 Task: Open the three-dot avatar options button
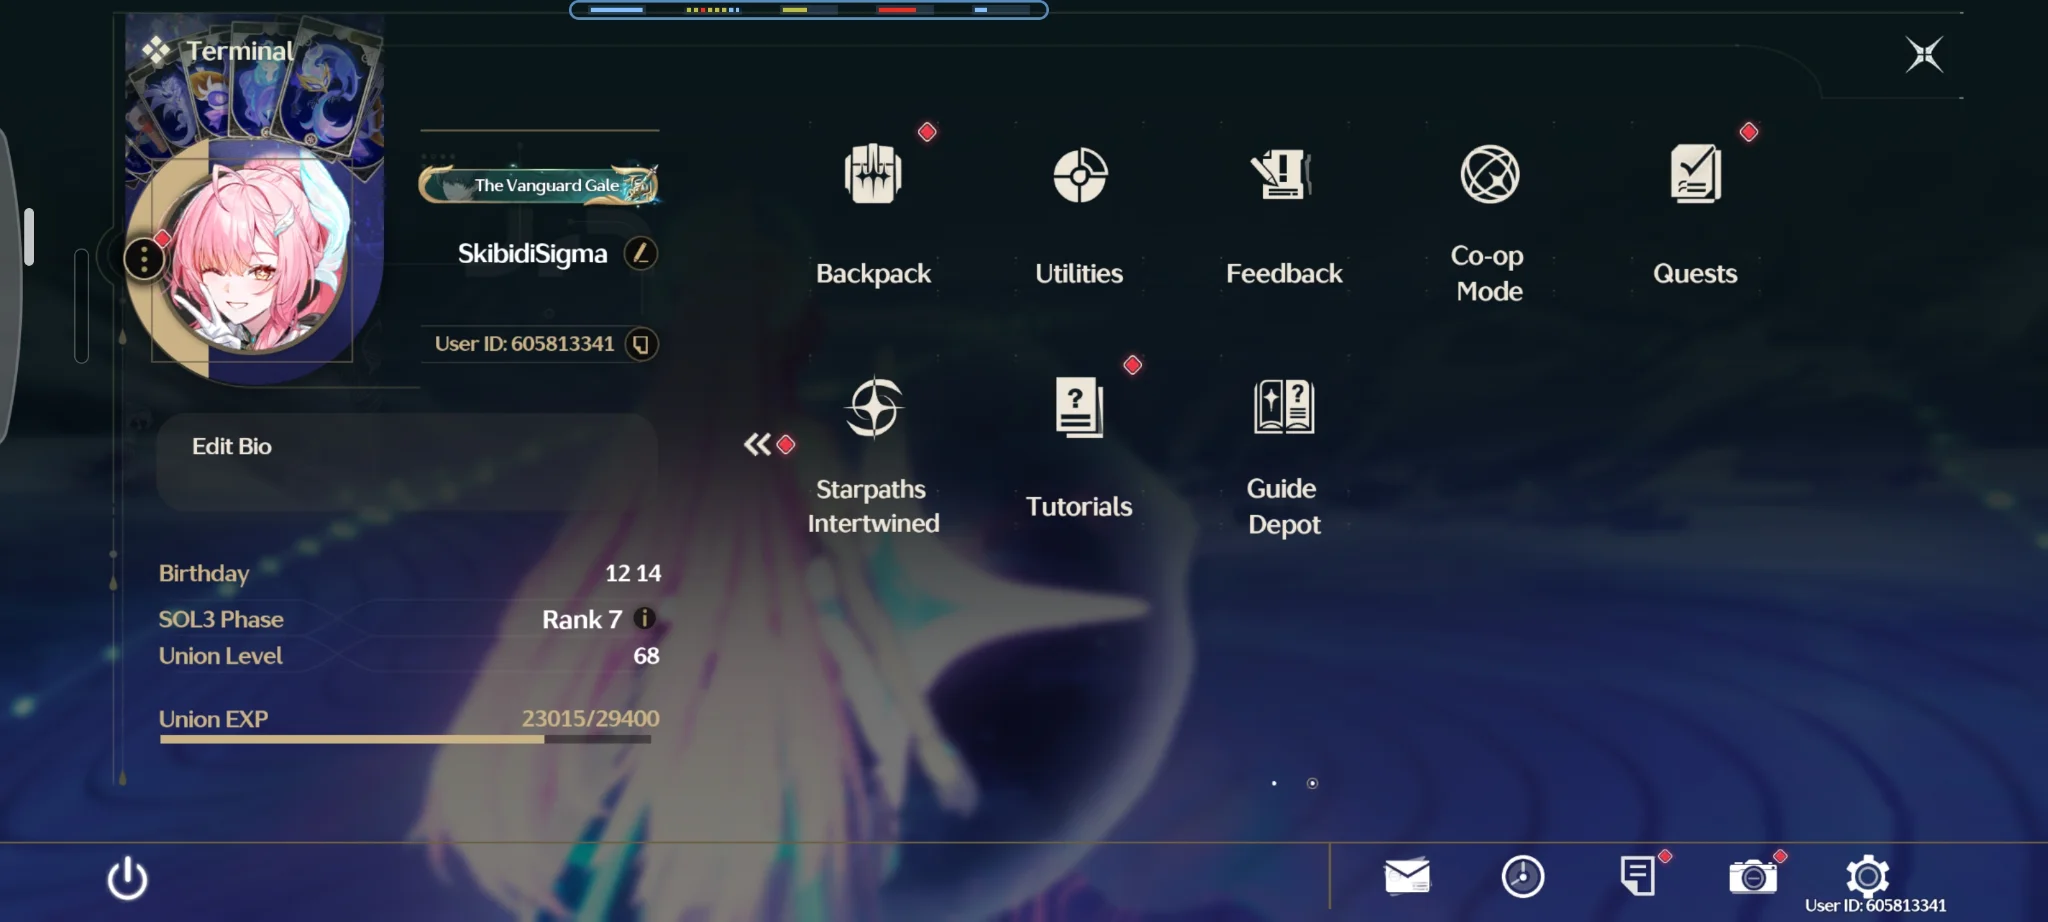click(144, 259)
